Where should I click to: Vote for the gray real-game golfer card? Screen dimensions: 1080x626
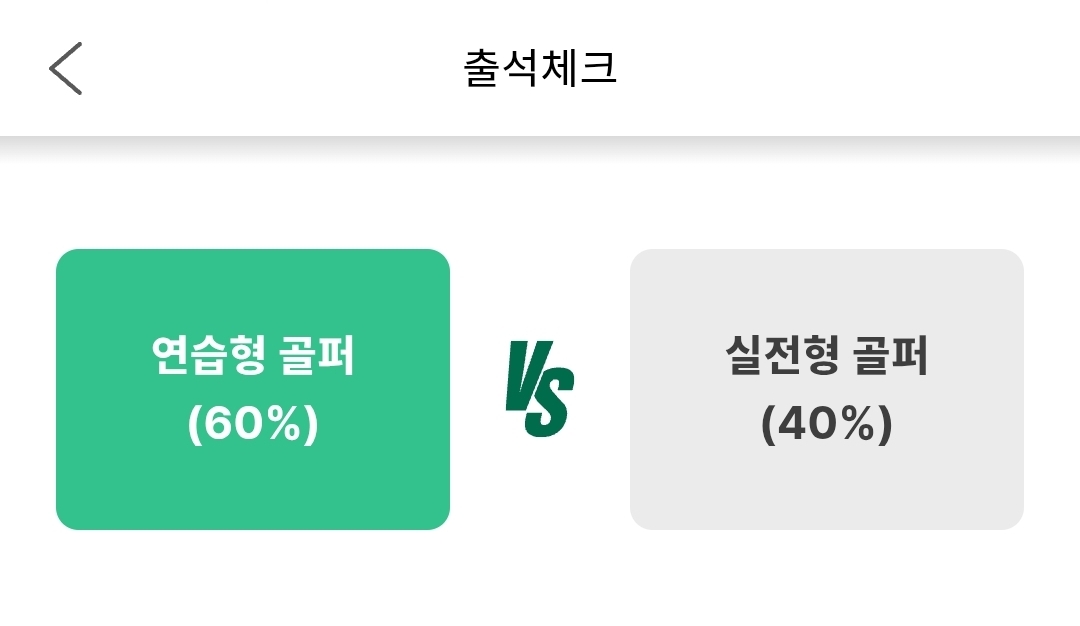pyautogui.click(x=827, y=389)
